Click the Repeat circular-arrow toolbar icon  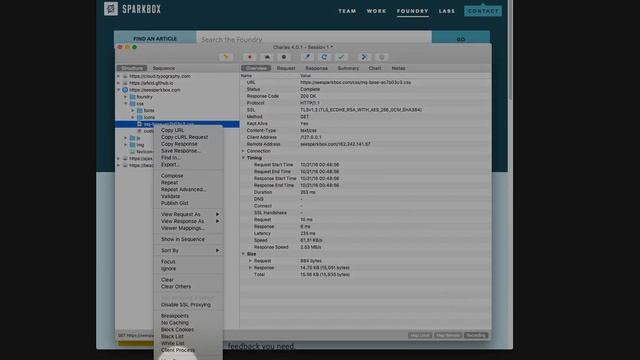tap(324, 57)
